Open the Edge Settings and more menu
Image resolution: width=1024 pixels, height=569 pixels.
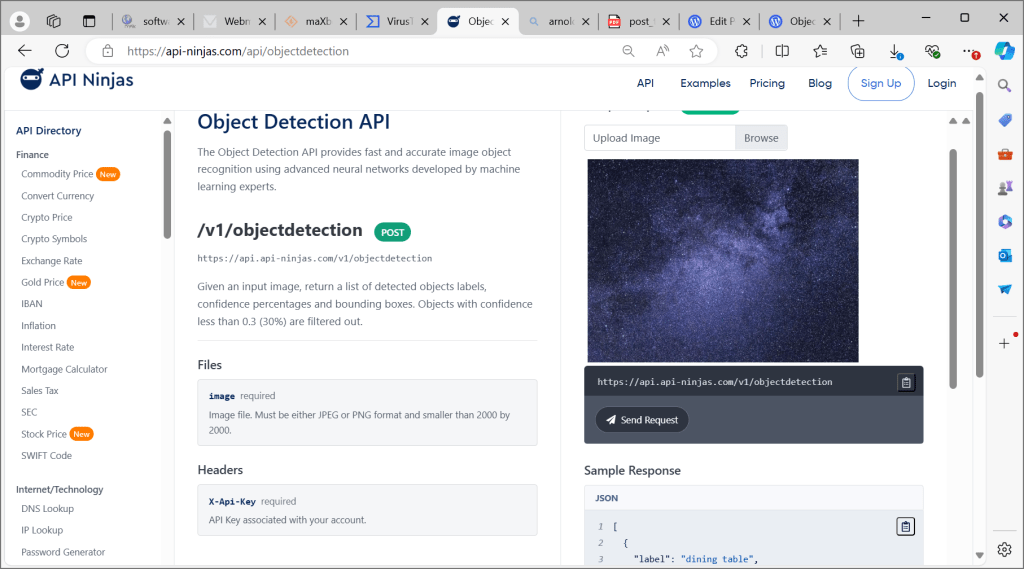pyautogui.click(x=968, y=51)
